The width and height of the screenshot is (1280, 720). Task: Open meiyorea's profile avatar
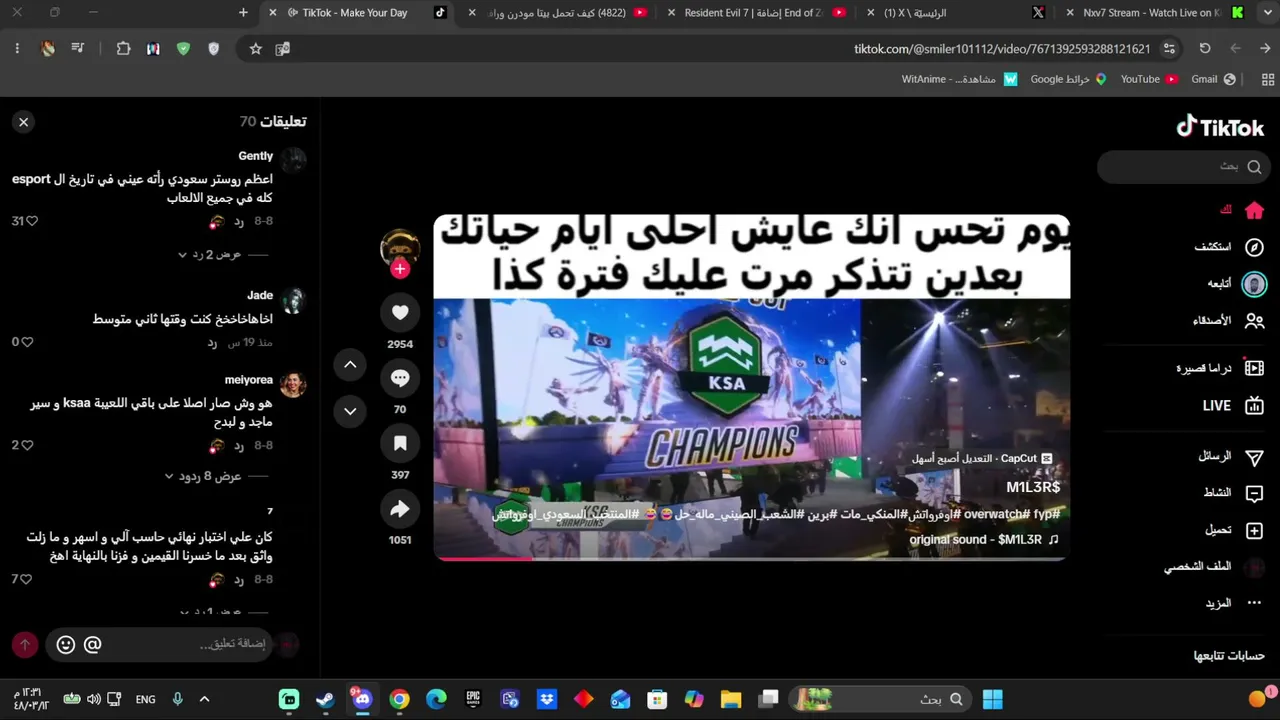tap(293, 384)
